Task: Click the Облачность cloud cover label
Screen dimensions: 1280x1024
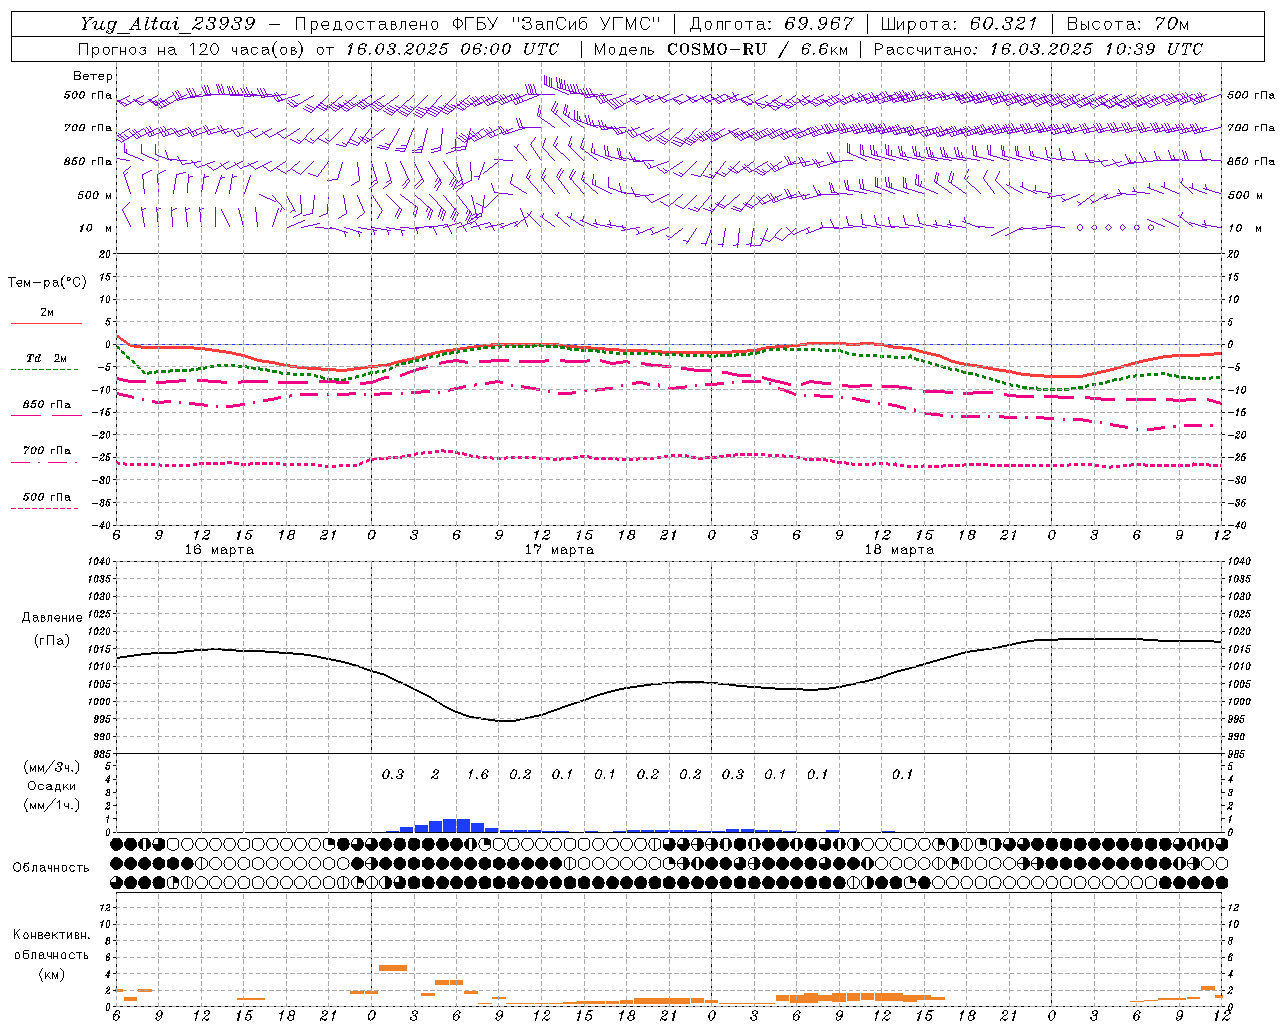Action: pos(51,868)
